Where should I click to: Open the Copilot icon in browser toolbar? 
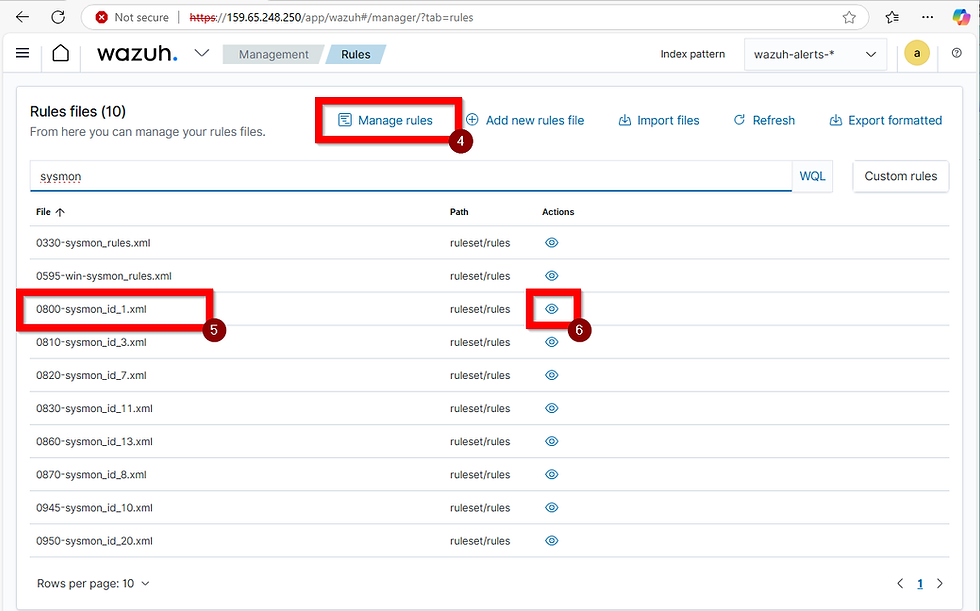coord(961,17)
